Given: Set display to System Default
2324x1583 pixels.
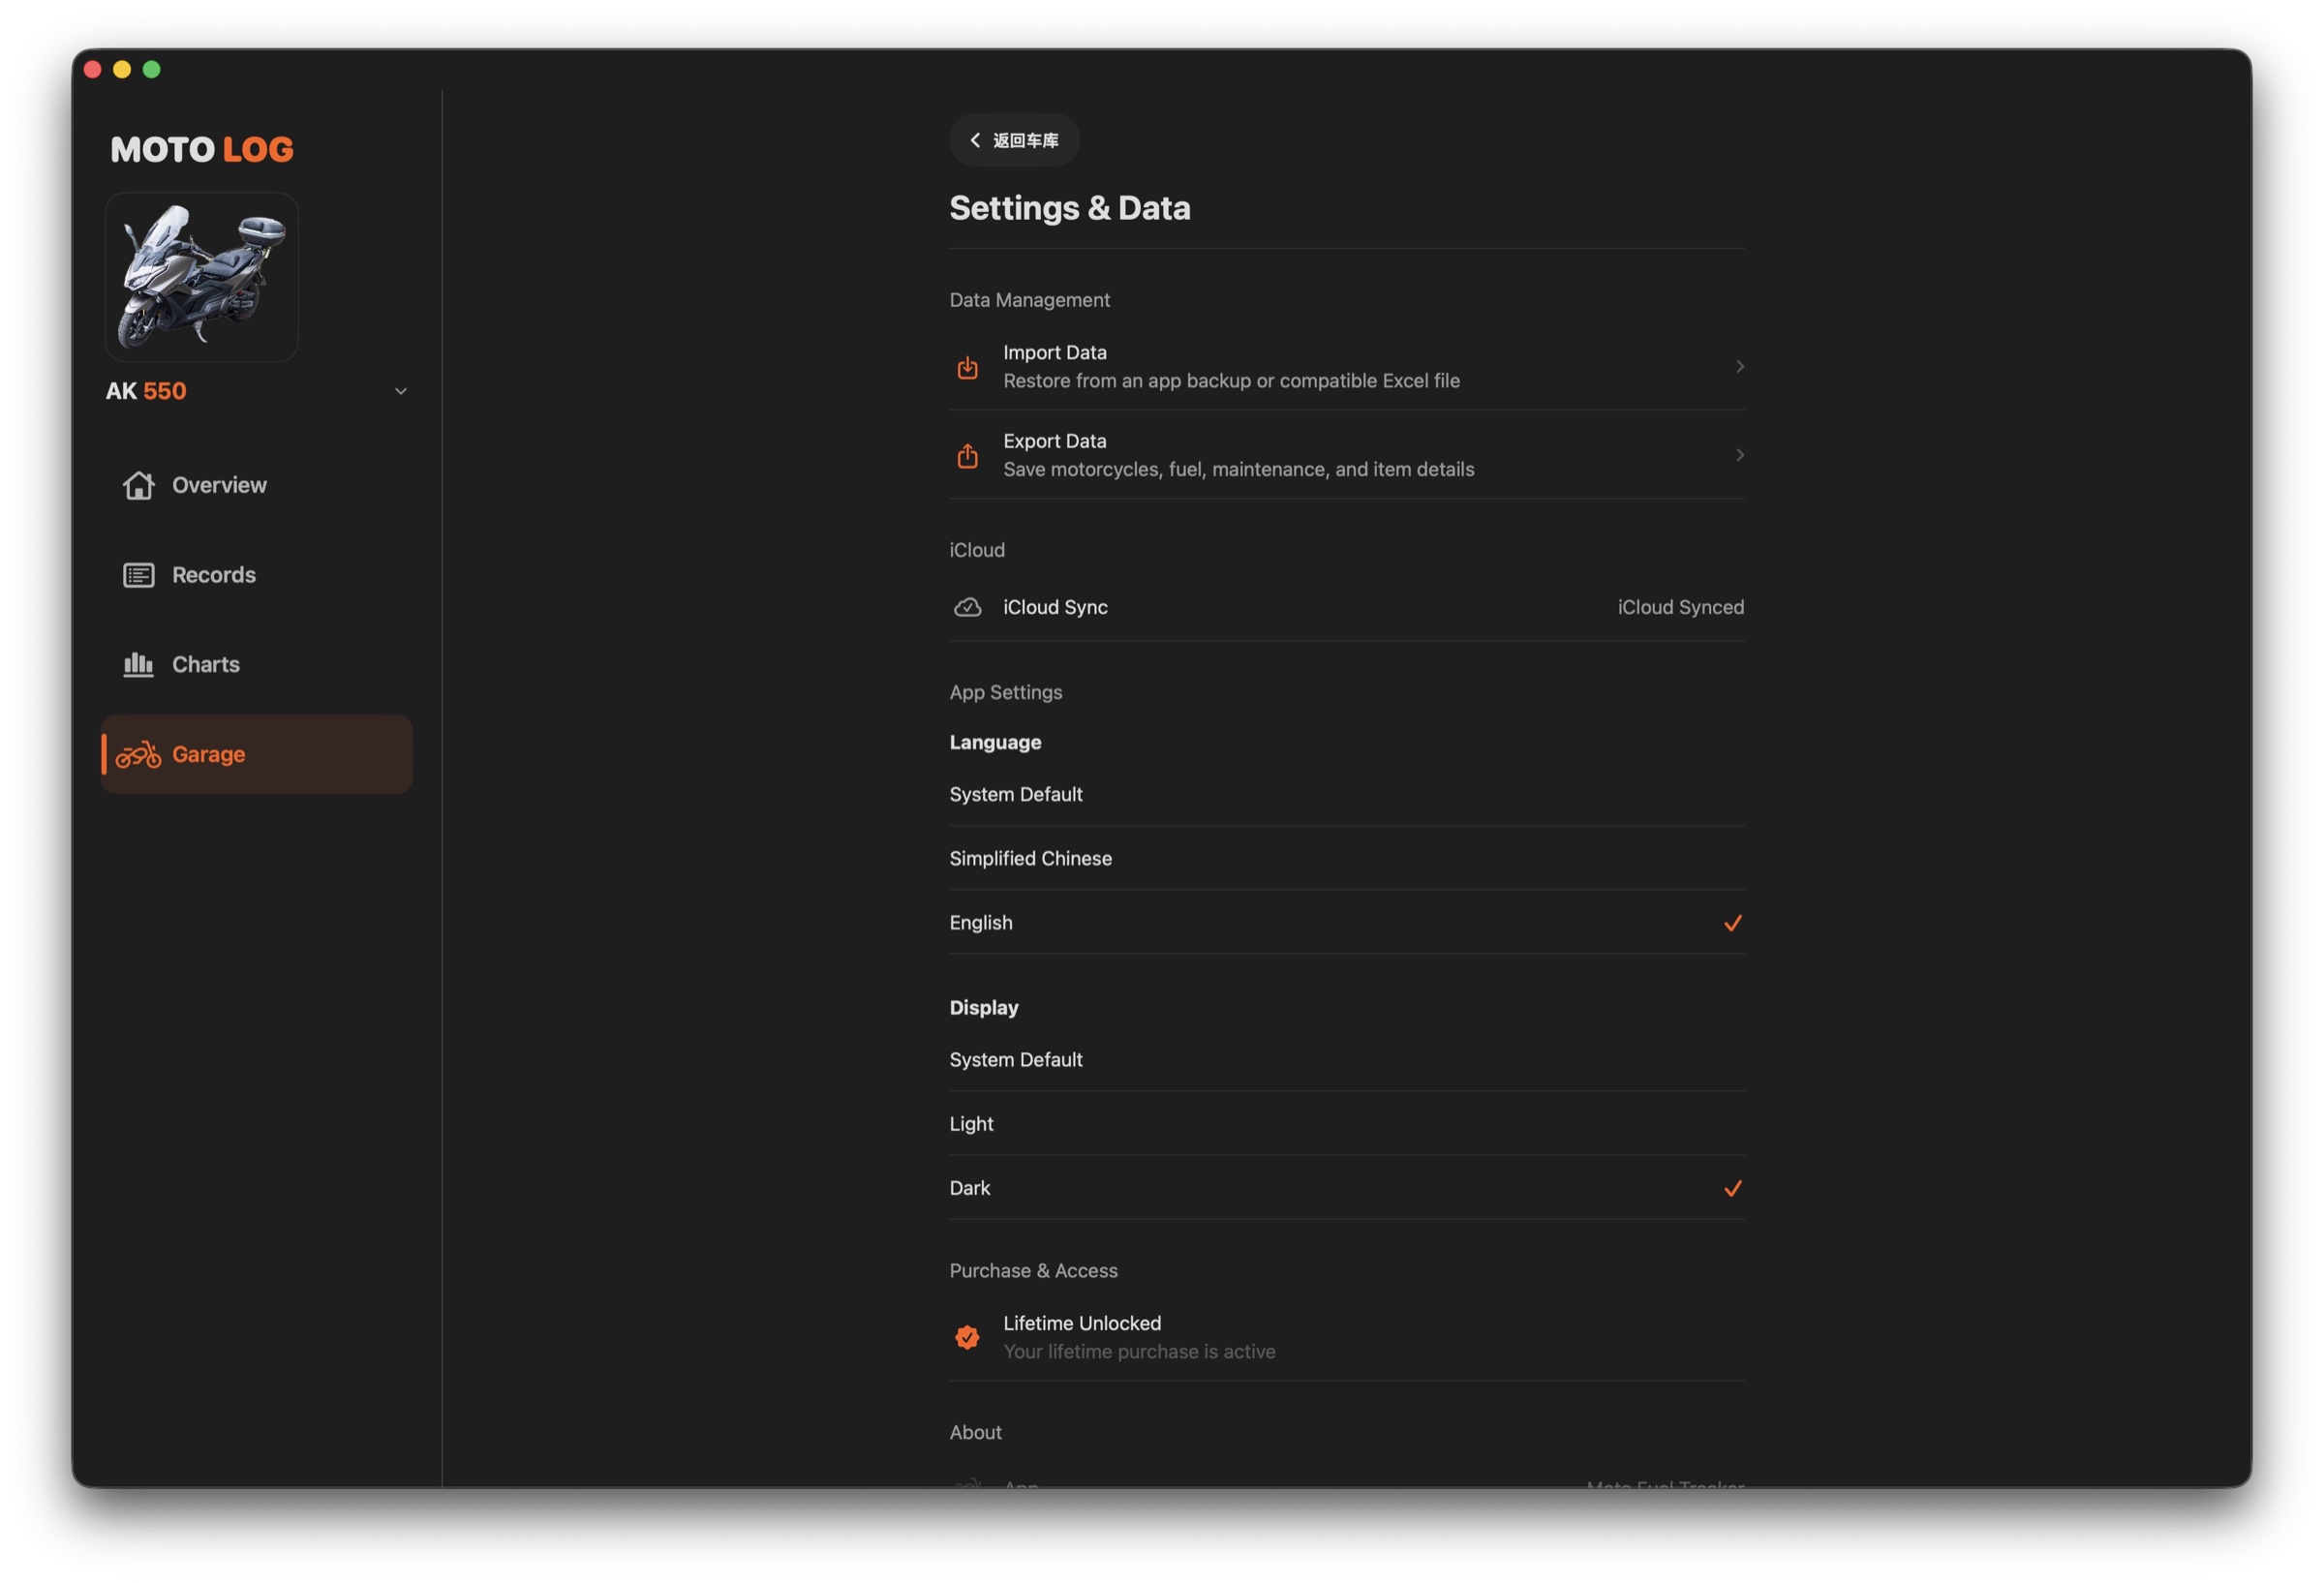Looking at the screenshot, I should [x=1347, y=1059].
